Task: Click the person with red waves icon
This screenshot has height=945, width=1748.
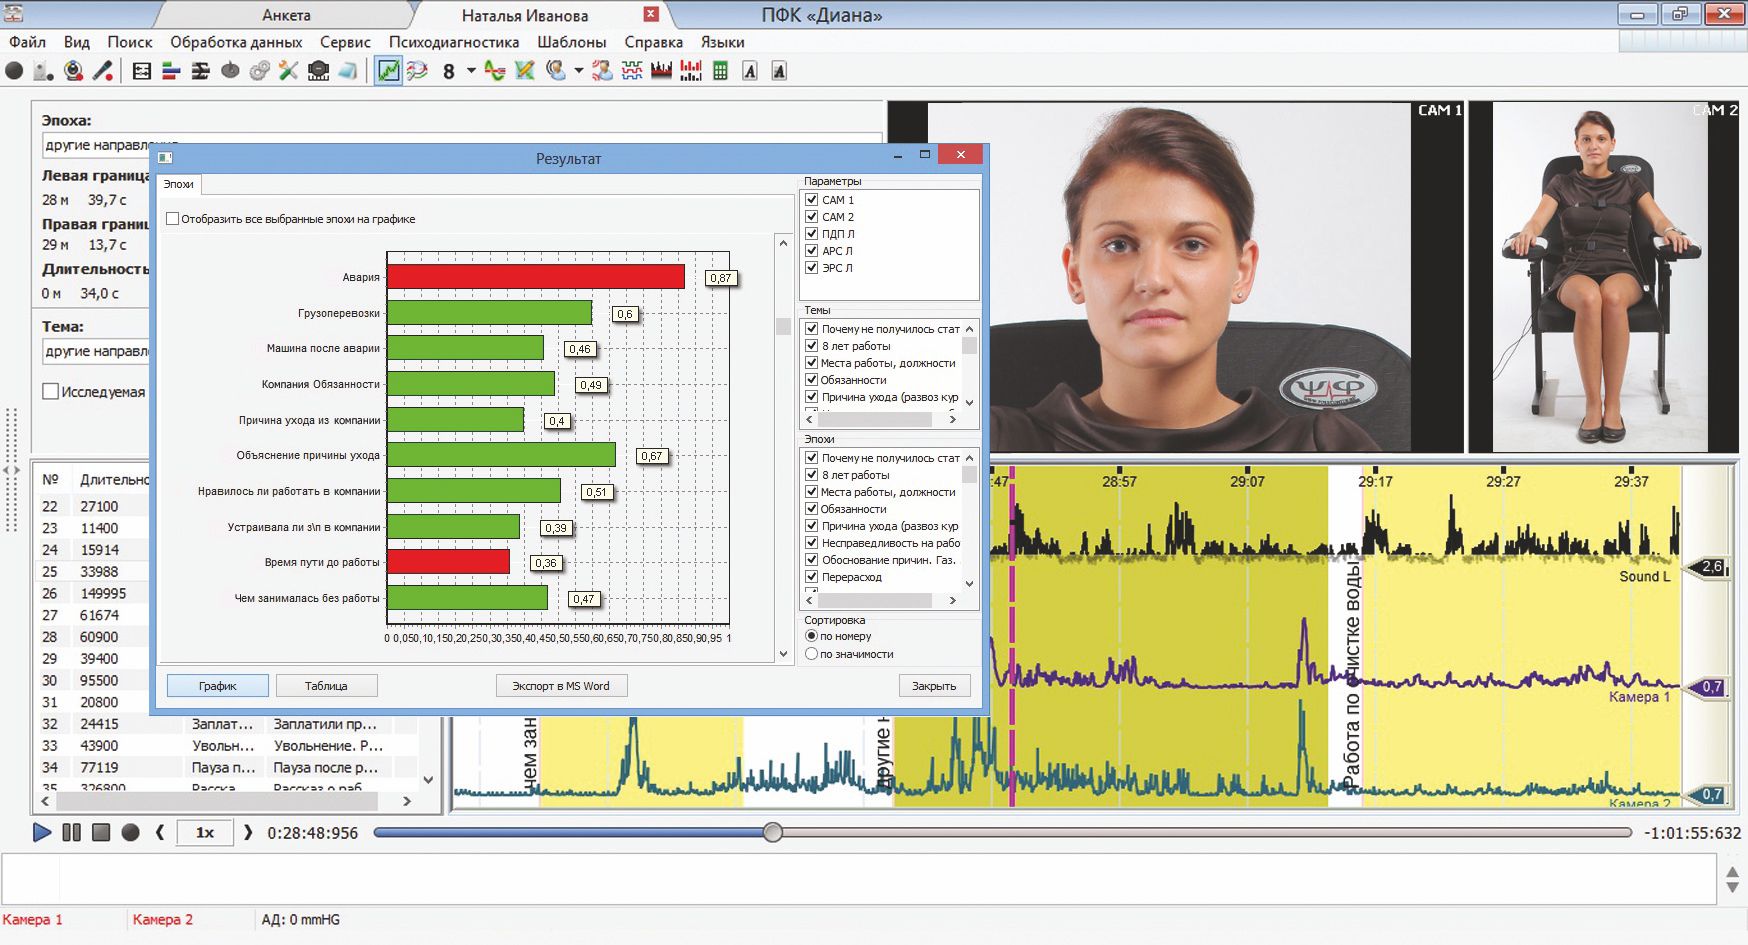Action: tap(602, 71)
